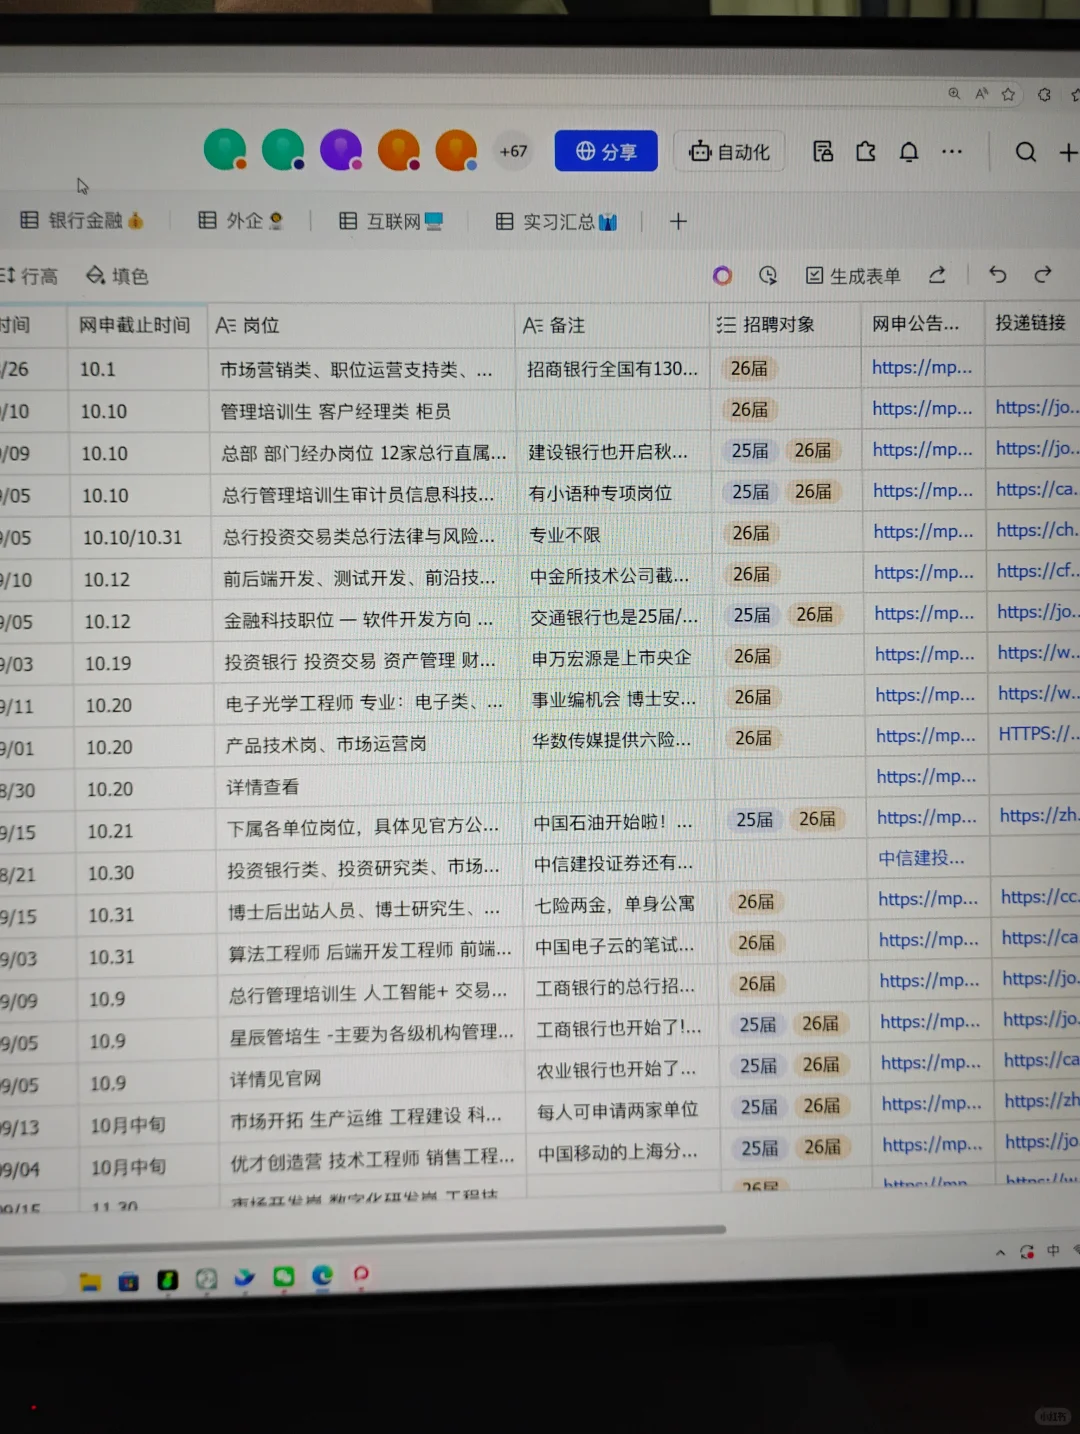Image resolution: width=1080 pixels, height=1434 pixels.
Task: Open the 行高 row height option
Action: [x=29, y=276]
